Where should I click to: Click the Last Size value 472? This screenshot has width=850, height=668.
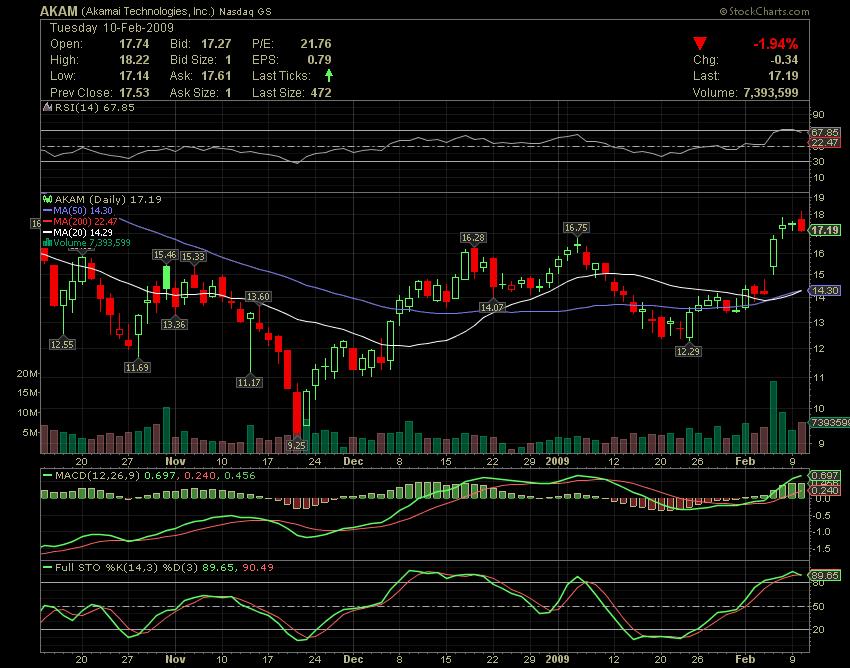[321, 93]
